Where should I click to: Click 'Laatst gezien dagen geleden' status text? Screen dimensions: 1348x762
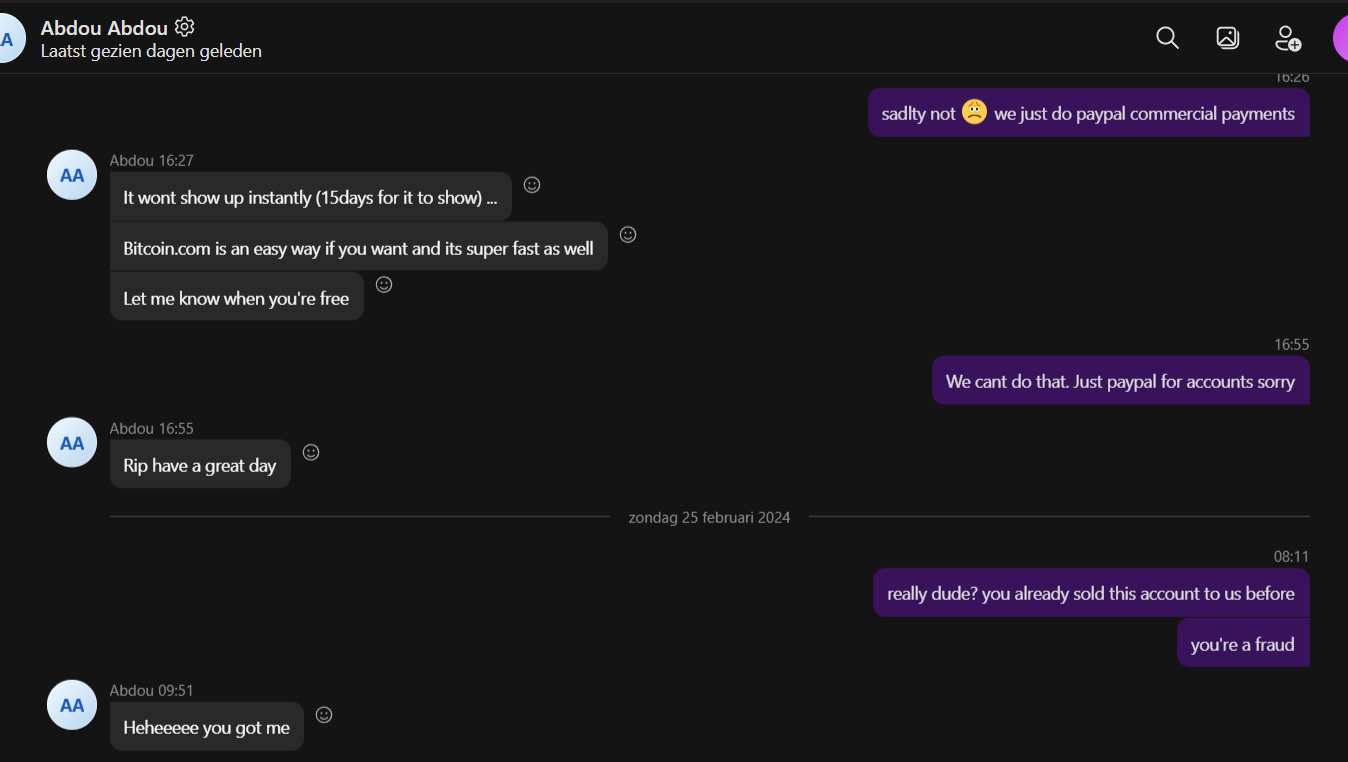pos(151,51)
